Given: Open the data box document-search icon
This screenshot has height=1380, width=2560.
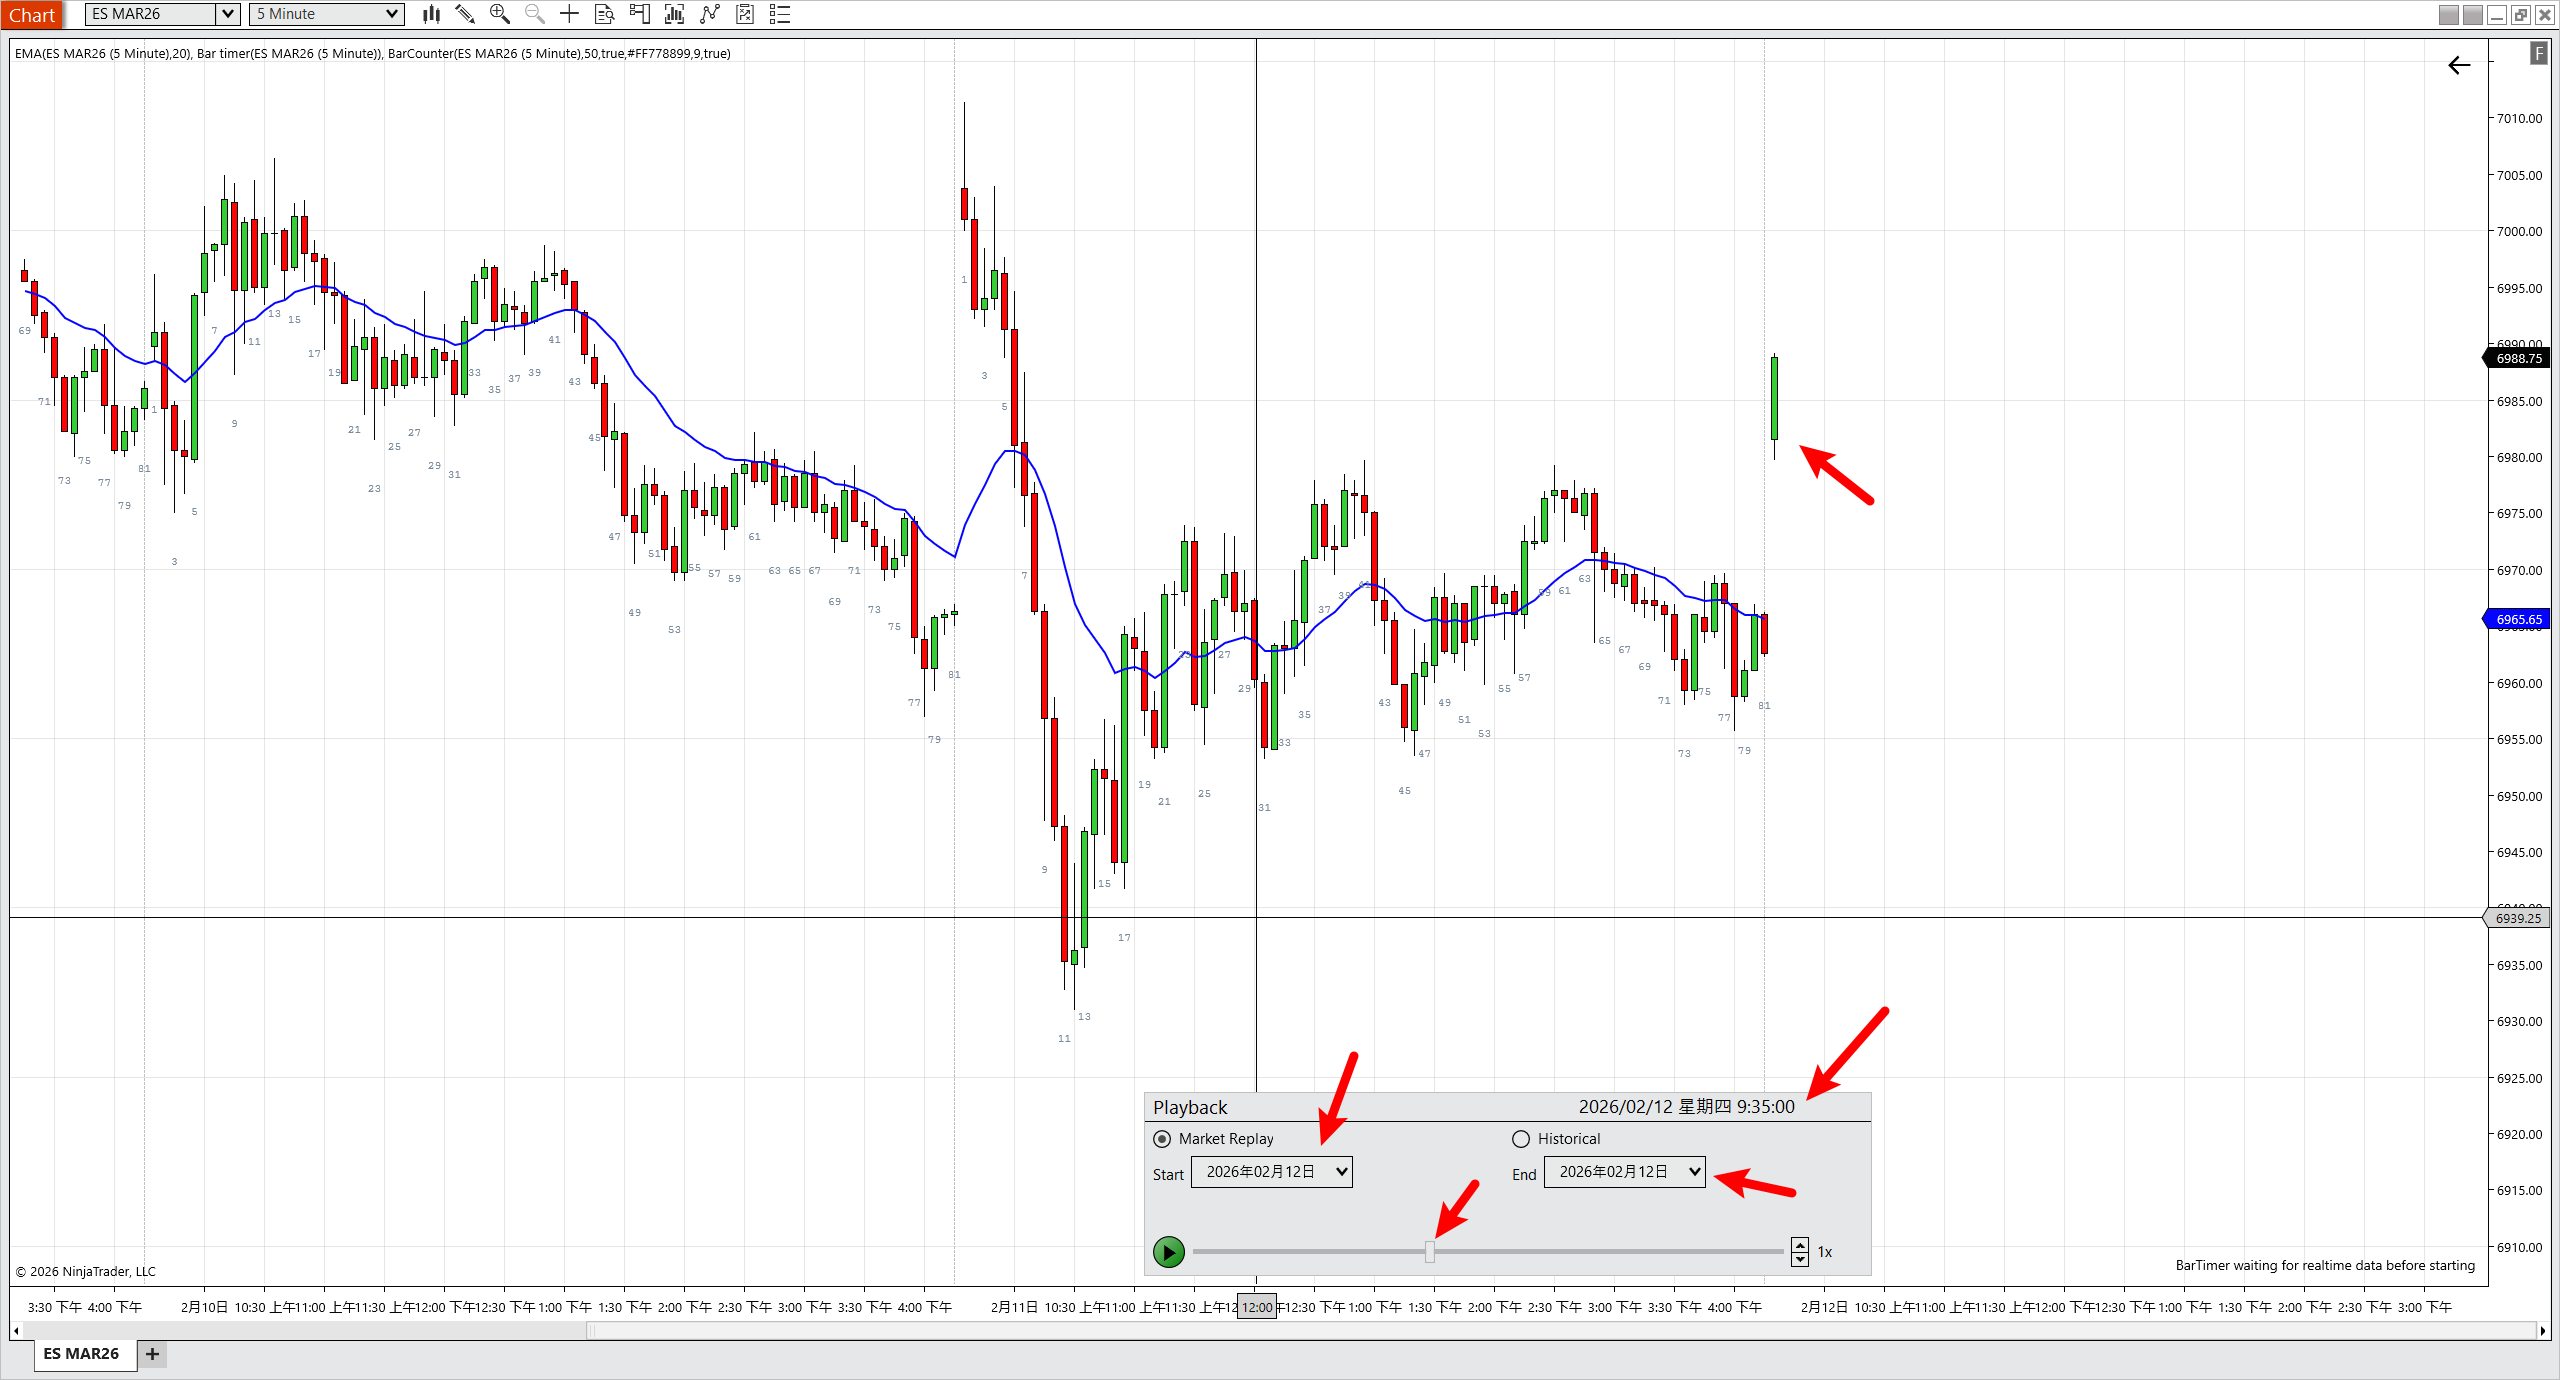Looking at the screenshot, I should click(x=604, y=14).
